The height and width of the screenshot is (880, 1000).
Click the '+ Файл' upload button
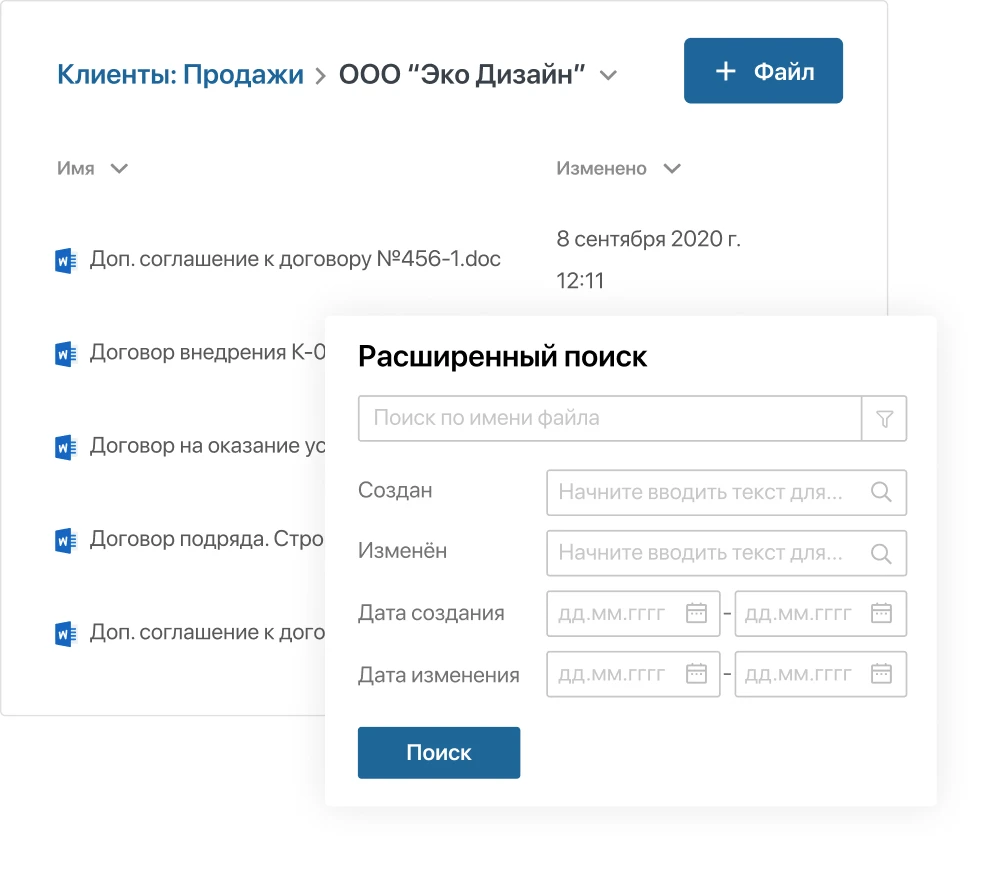762,70
